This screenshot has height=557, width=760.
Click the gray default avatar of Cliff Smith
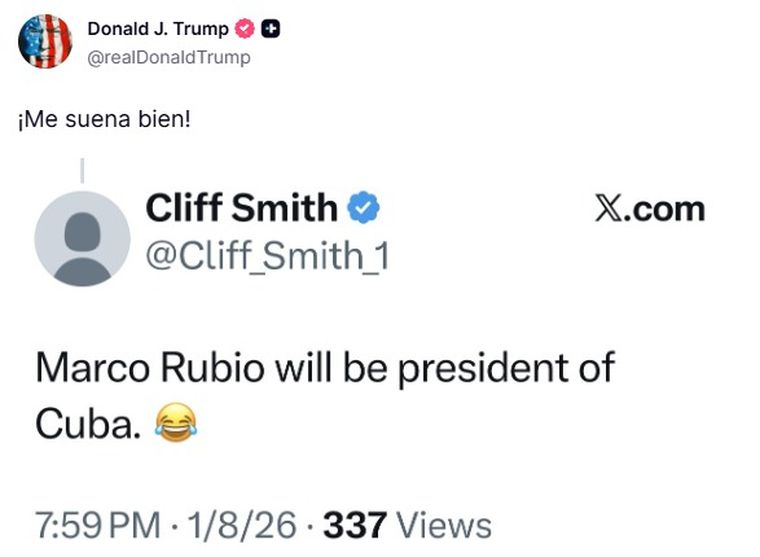[82, 239]
